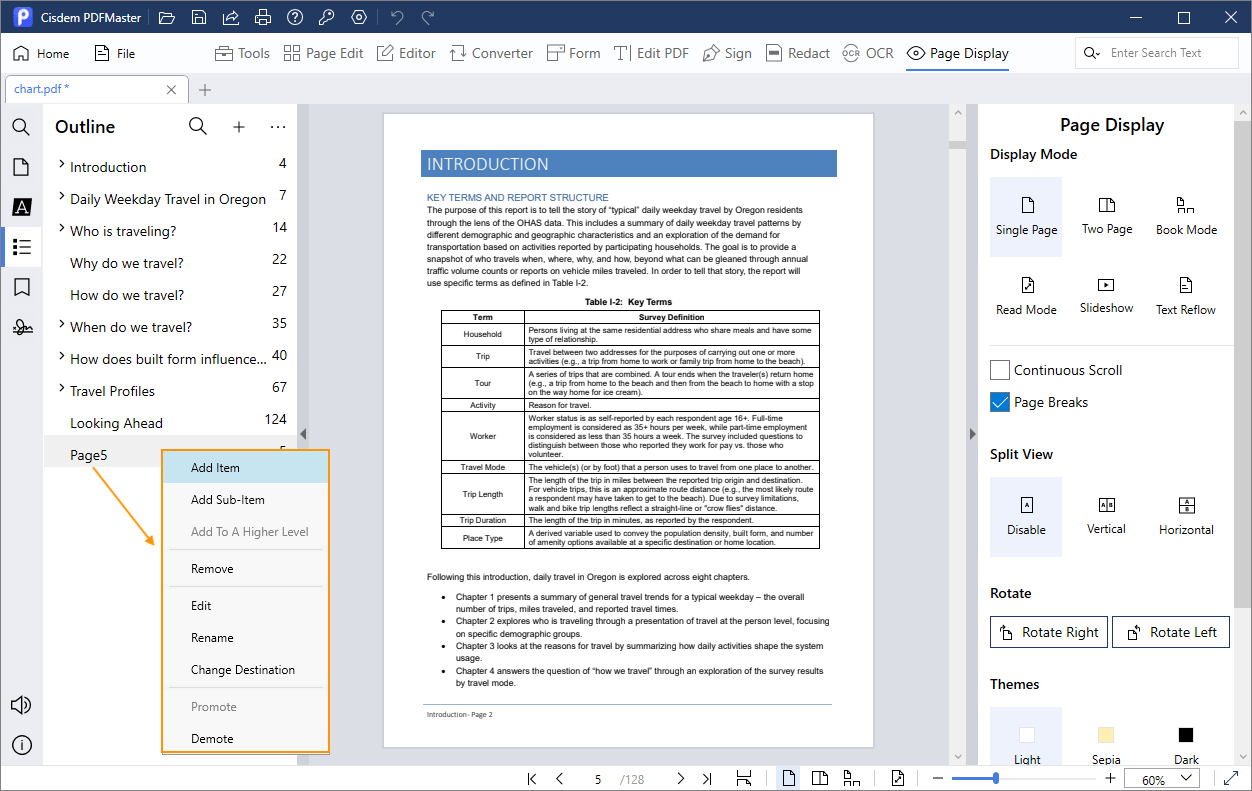Select Book Mode display icon
Screen dimensions: 1252x791
pyautogui.click(x=1186, y=216)
